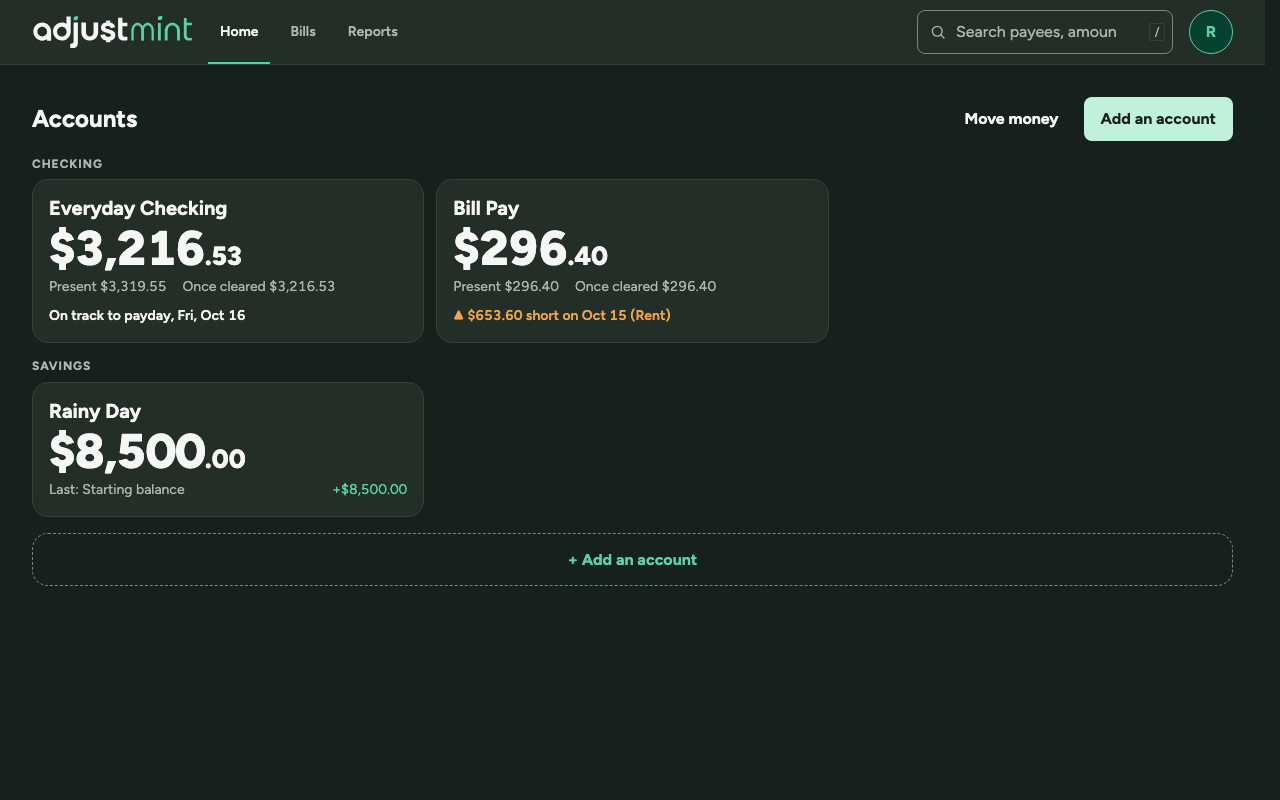Open the R profile avatar
Screen dimensions: 1280x800
(1210, 32)
